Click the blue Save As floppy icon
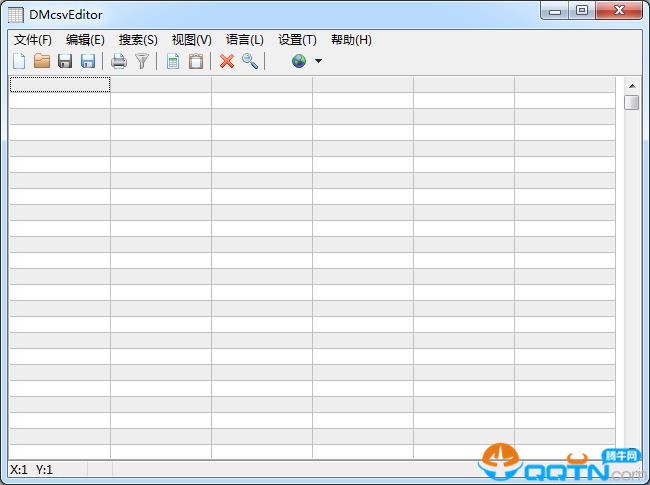The image size is (650, 485). (88, 61)
